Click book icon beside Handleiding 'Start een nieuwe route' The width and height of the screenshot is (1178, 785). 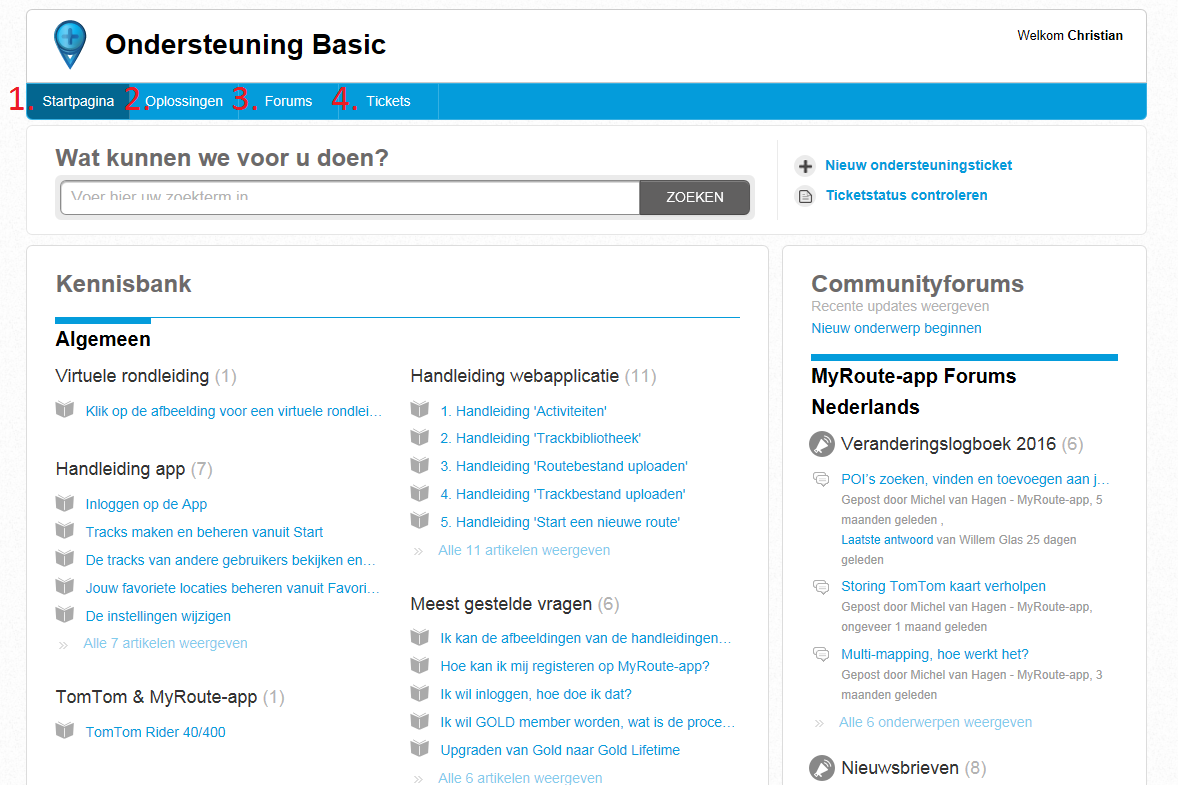[419, 521]
